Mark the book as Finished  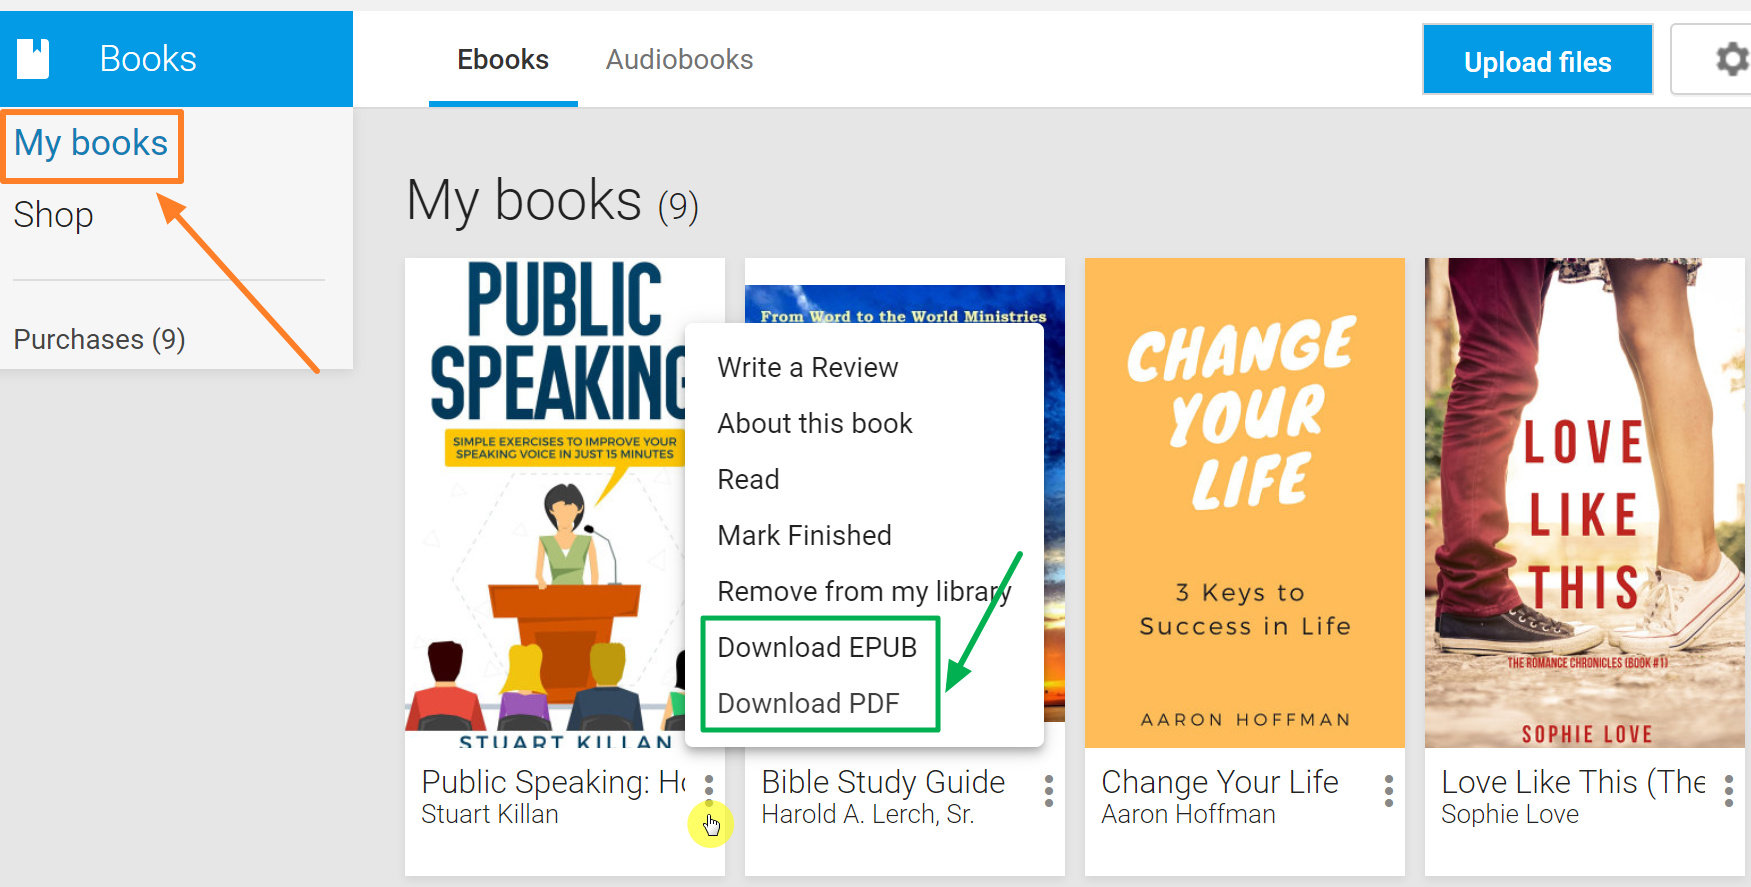coord(804,535)
